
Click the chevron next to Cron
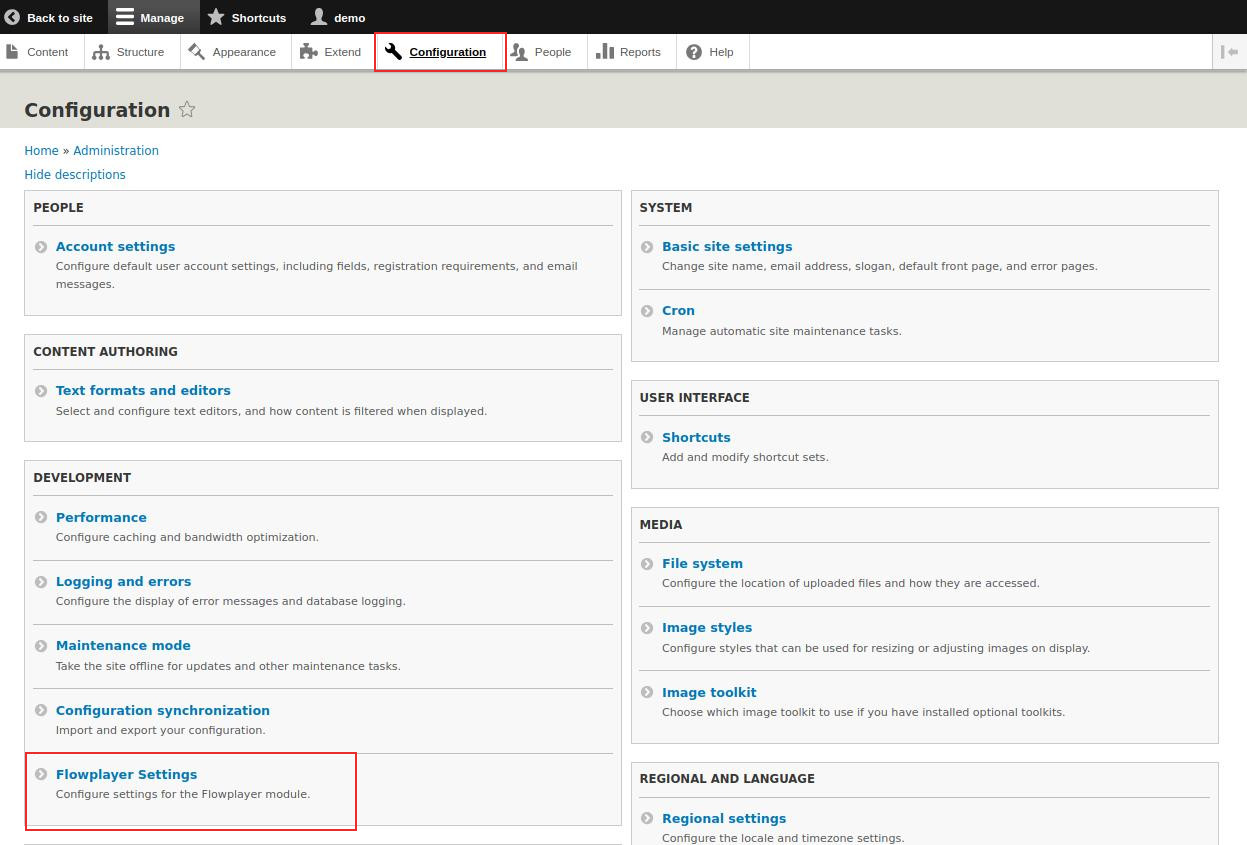click(646, 311)
